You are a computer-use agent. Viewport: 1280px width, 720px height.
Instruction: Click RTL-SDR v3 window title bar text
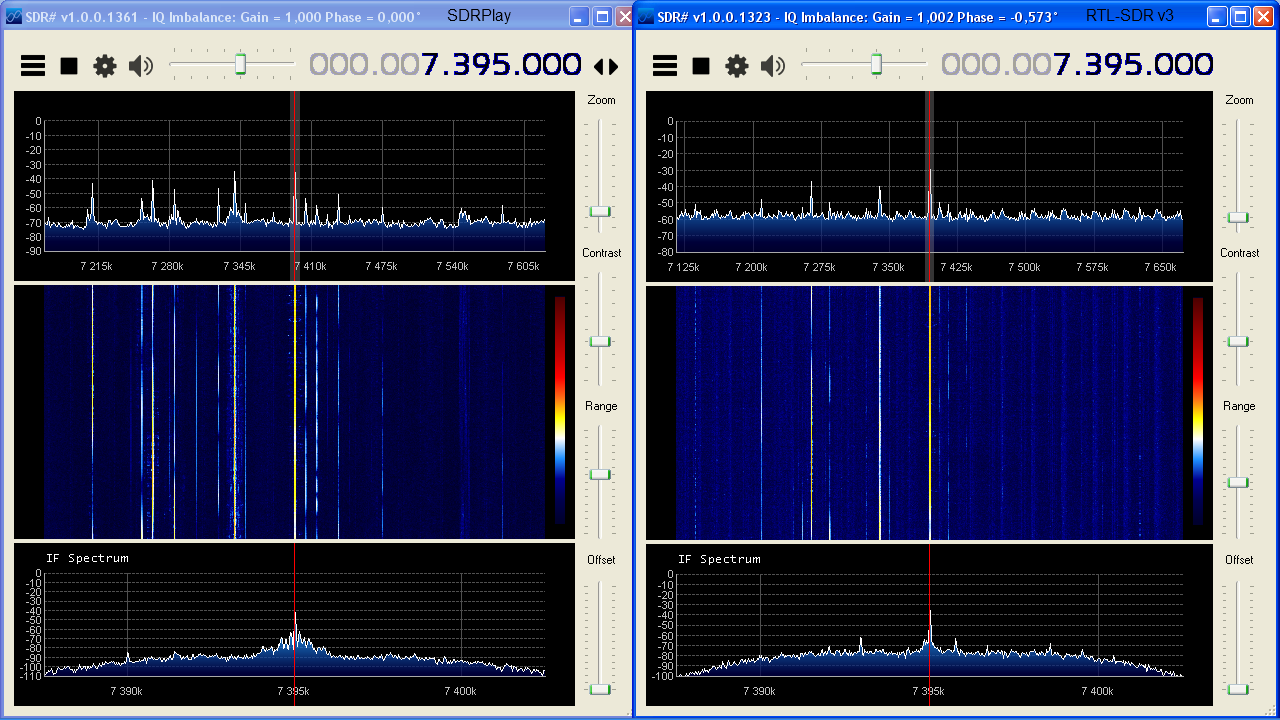[x=857, y=17]
